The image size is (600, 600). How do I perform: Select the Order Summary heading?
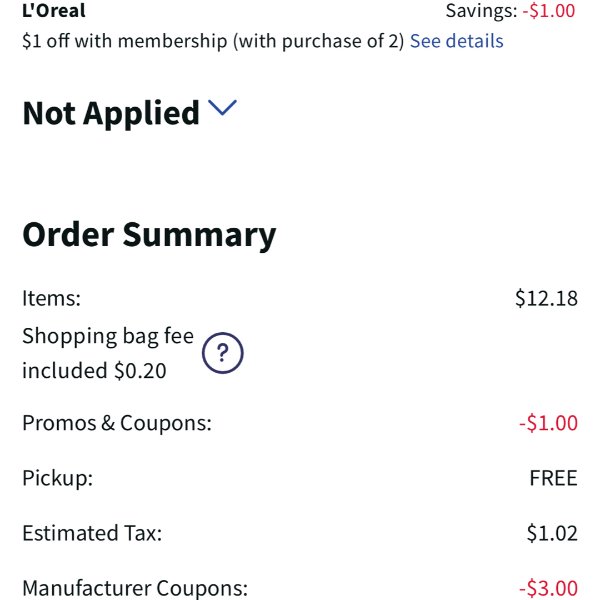click(149, 235)
